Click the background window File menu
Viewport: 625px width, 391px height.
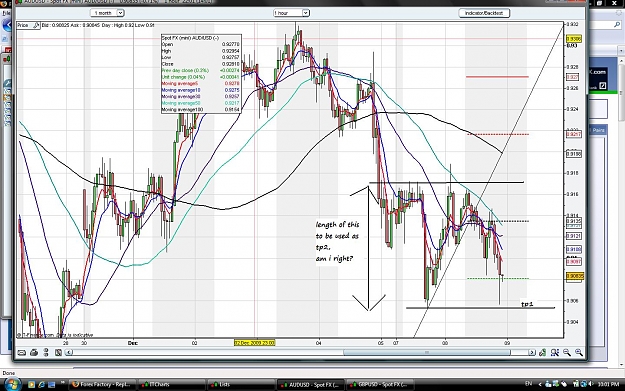click(x=6, y=13)
